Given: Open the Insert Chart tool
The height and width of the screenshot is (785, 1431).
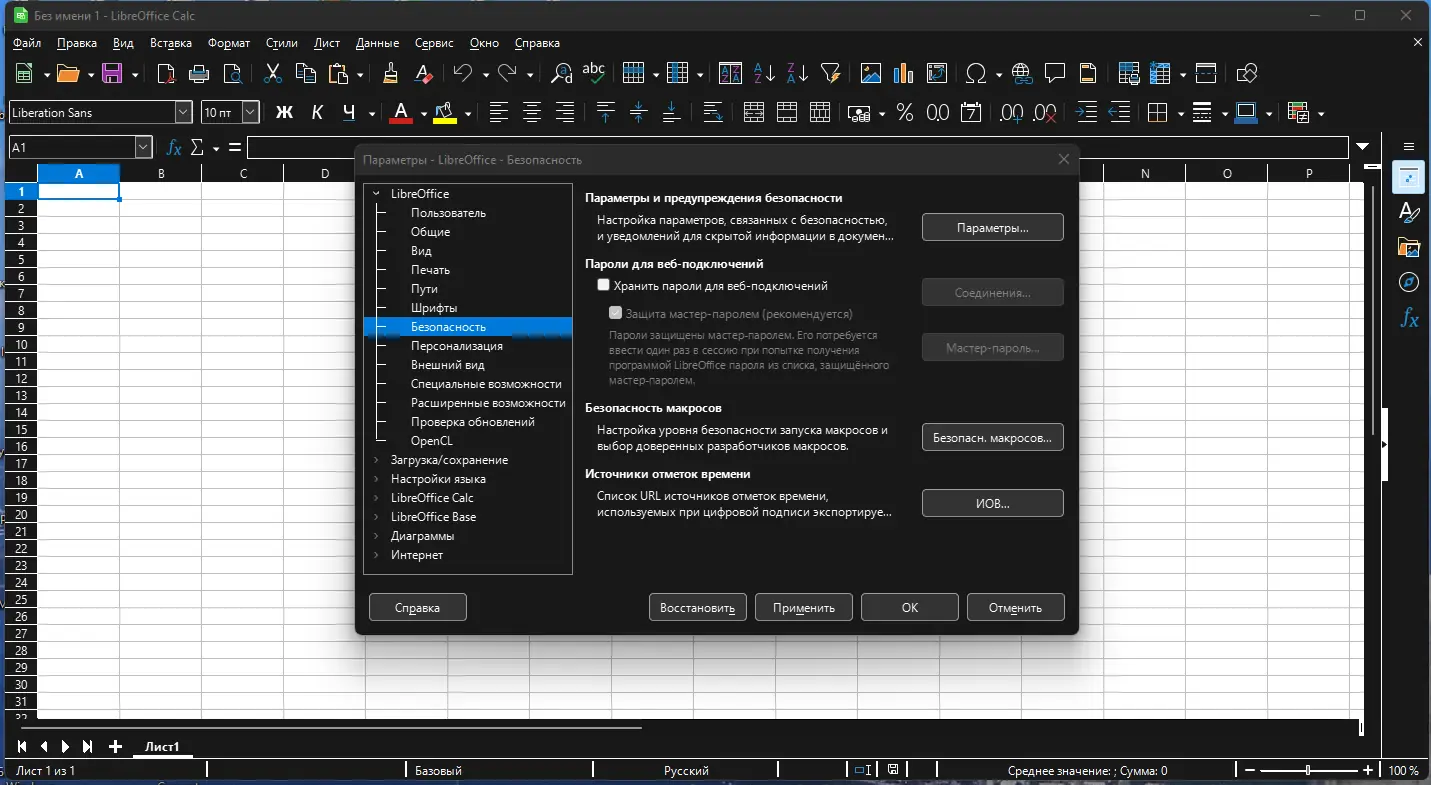Looking at the screenshot, I should [x=904, y=74].
